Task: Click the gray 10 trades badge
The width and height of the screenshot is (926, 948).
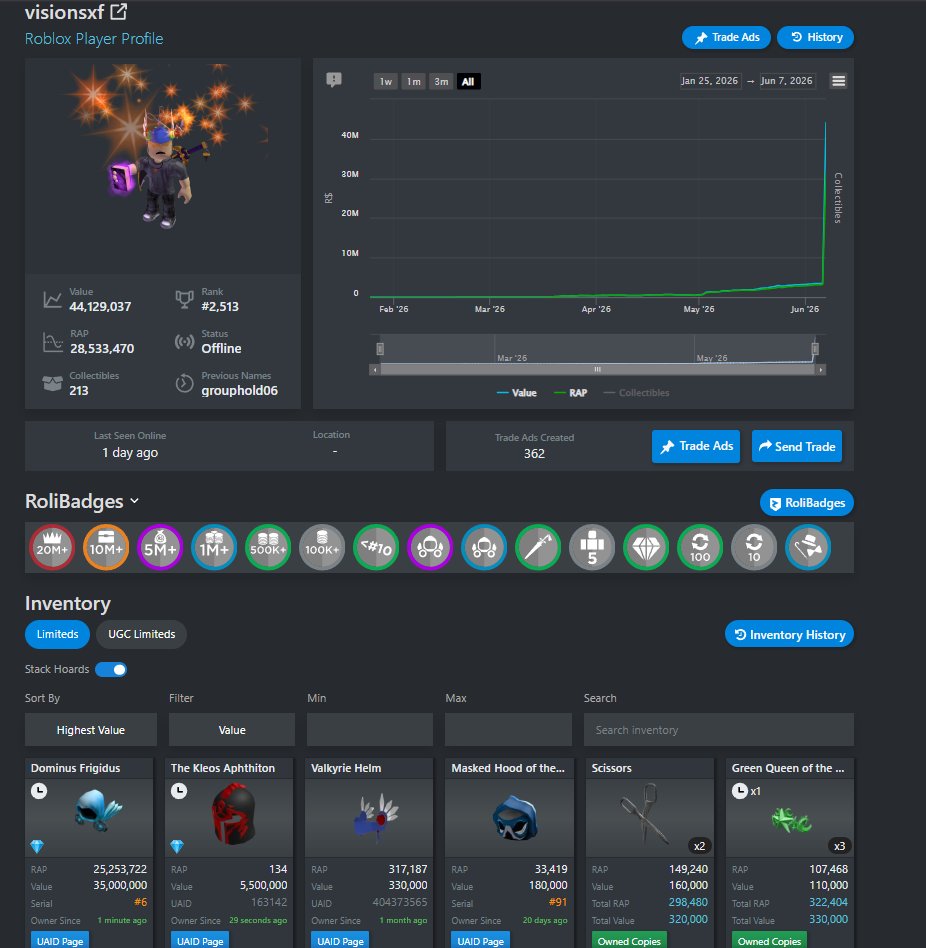Action: click(x=754, y=548)
